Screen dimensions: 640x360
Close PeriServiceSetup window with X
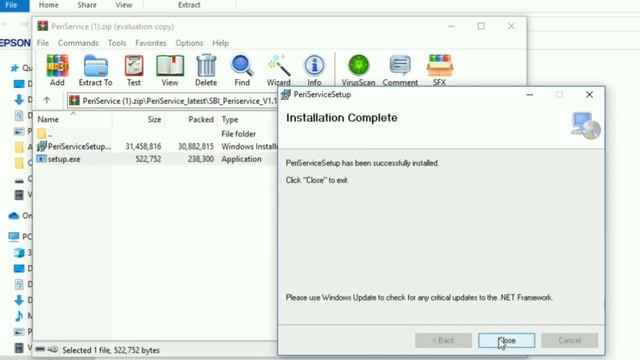pyautogui.click(x=589, y=95)
